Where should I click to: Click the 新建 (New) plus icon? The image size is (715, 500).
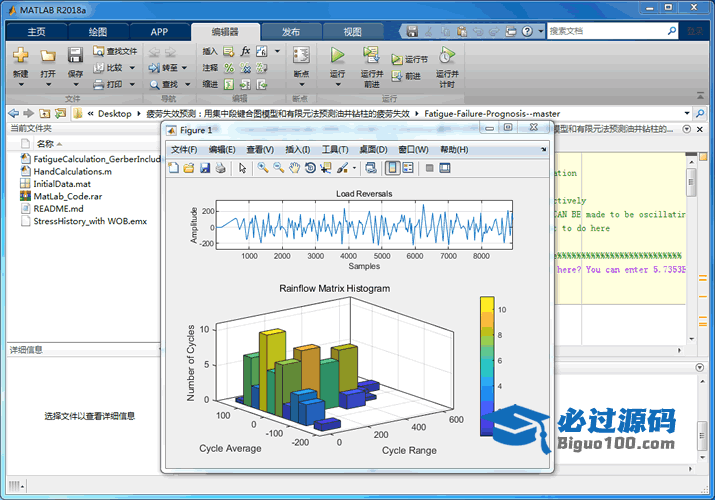(x=21, y=56)
